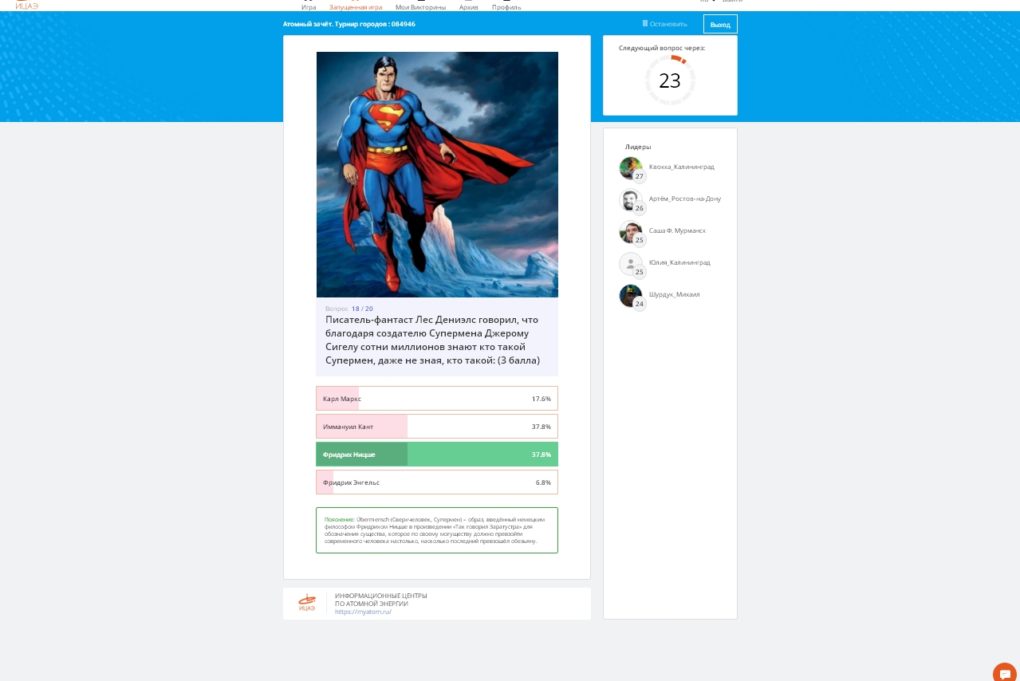This screenshot has height=681, width=1020.
Task: Open the chat bubble icon
Action: 1005,673
